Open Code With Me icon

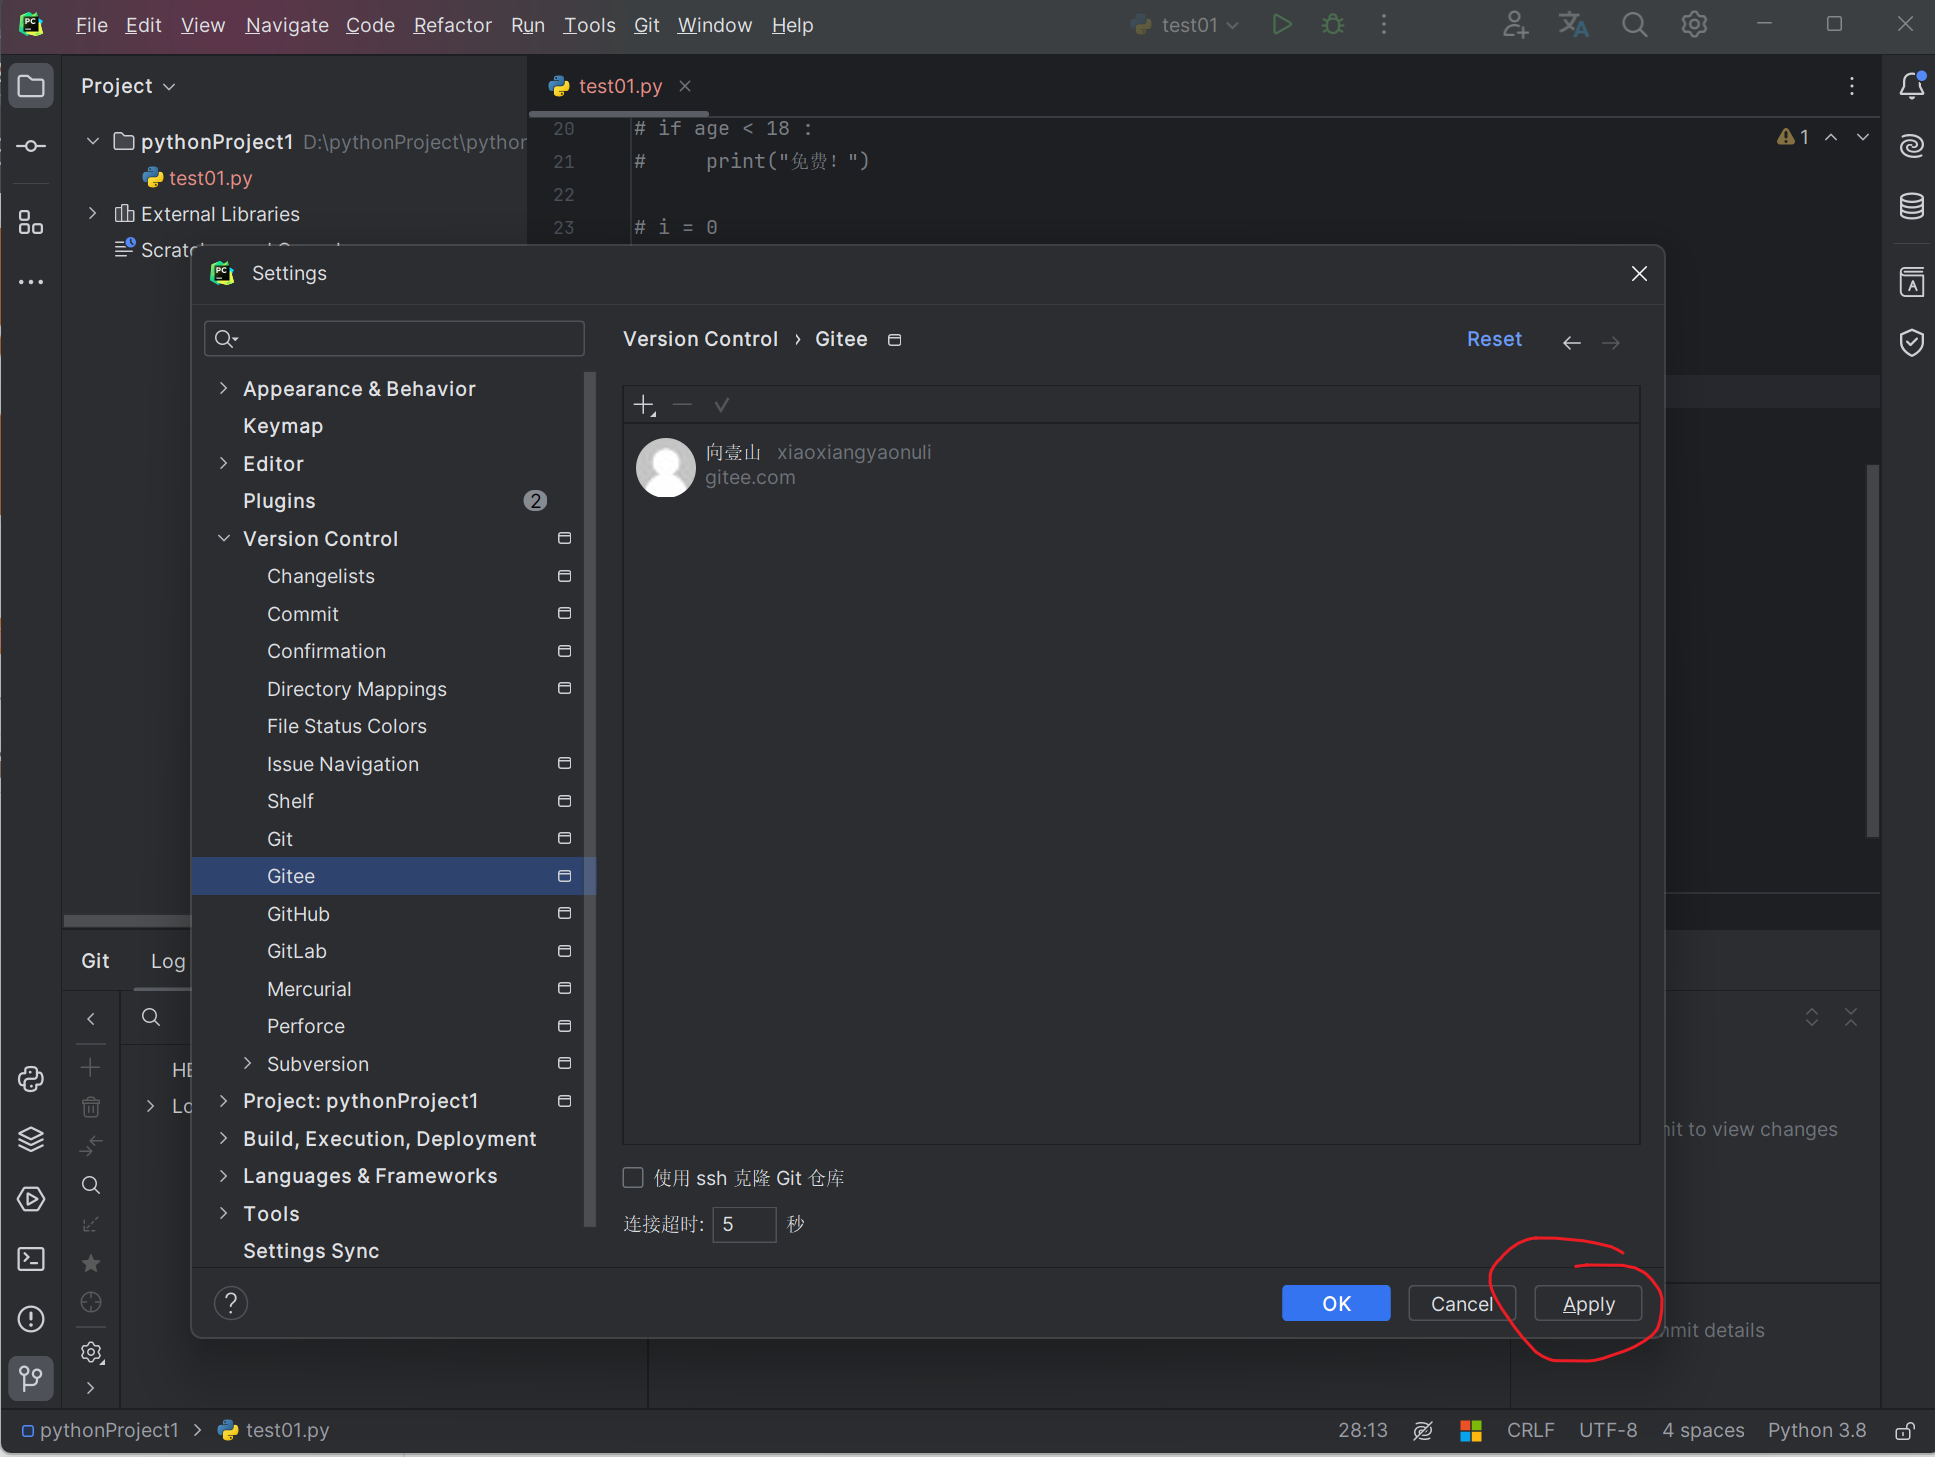pos(1515,25)
